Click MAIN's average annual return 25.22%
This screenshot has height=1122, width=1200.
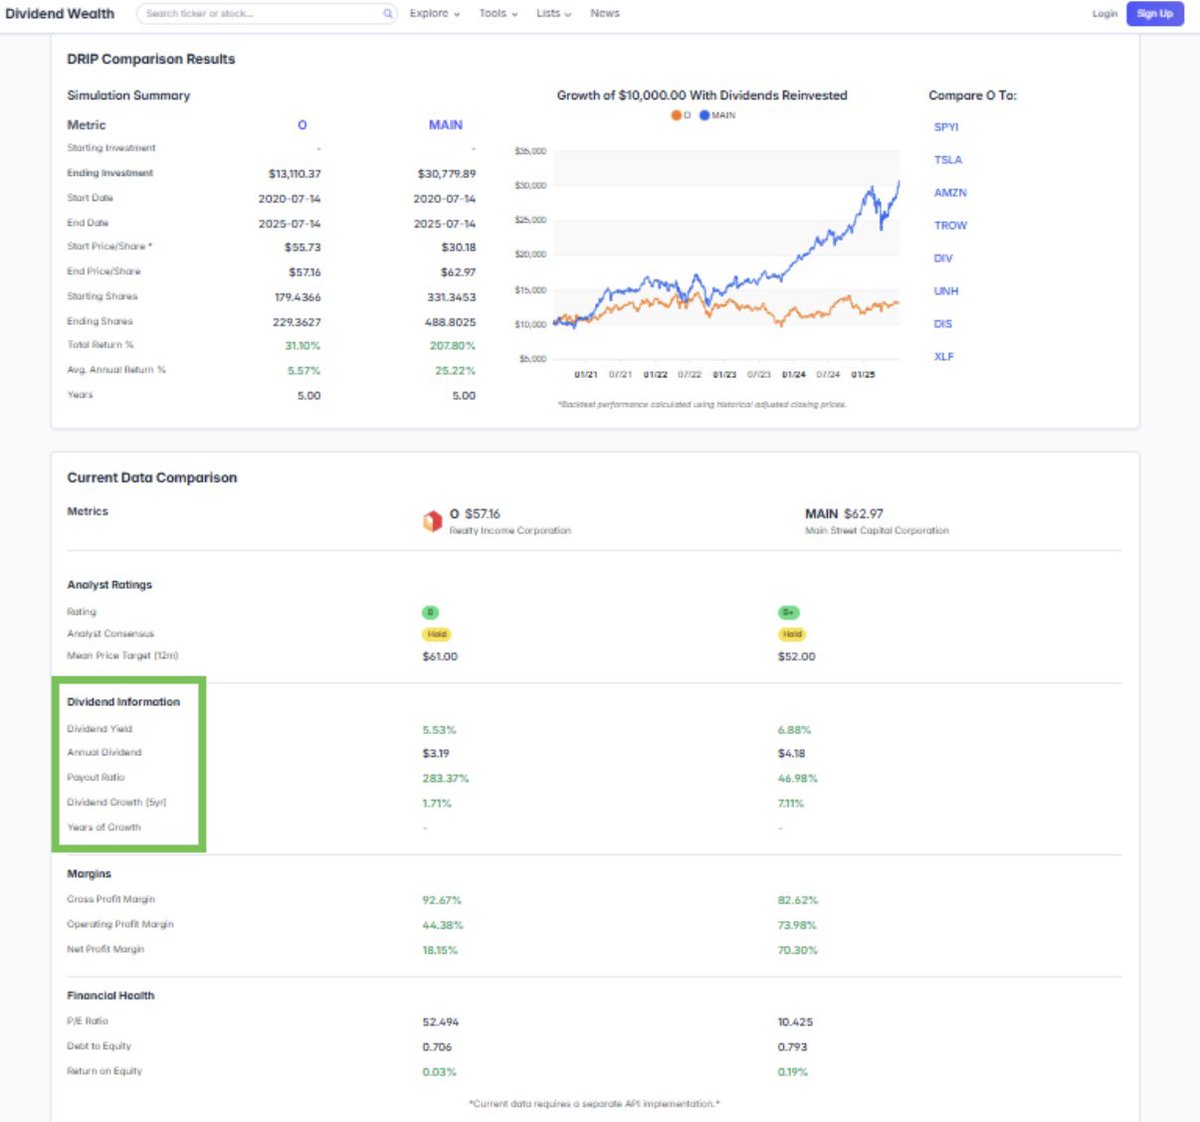(456, 371)
